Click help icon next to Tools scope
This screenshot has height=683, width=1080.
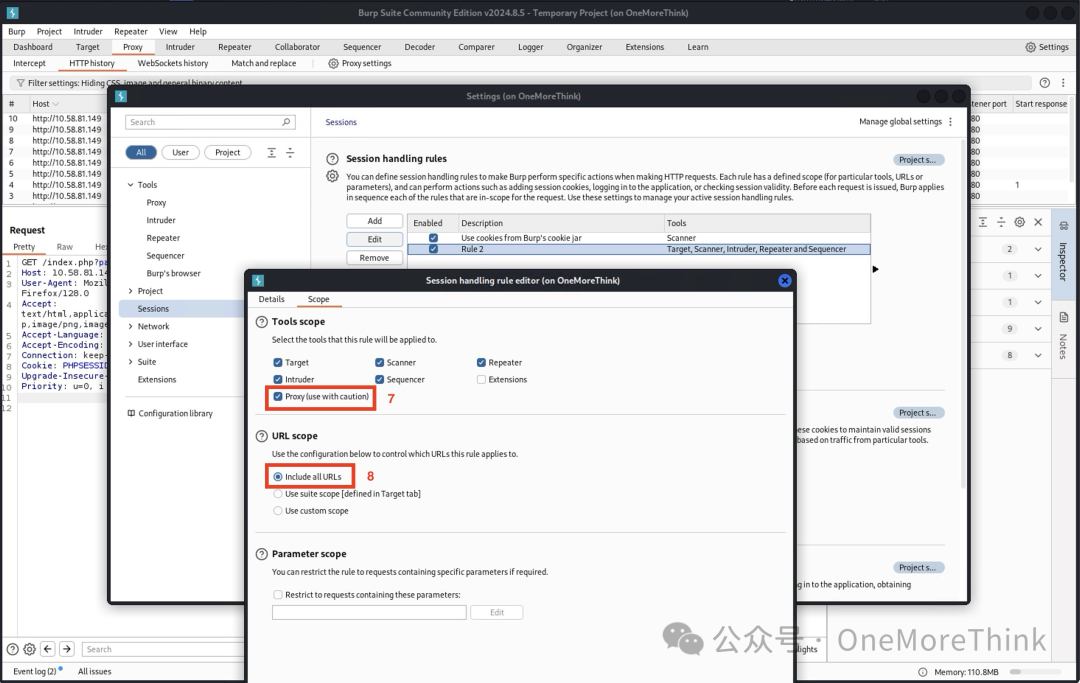pyautogui.click(x=262, y=322)
